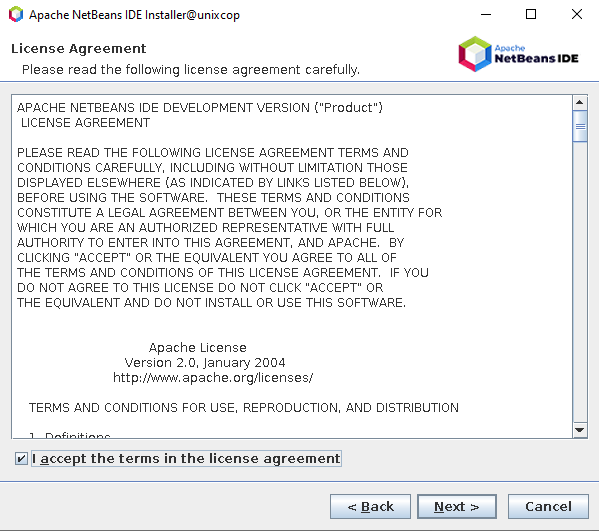The image size is (599, 531).
Task: Click the license scrollbar thumb
Action: (x=580, y=126)
